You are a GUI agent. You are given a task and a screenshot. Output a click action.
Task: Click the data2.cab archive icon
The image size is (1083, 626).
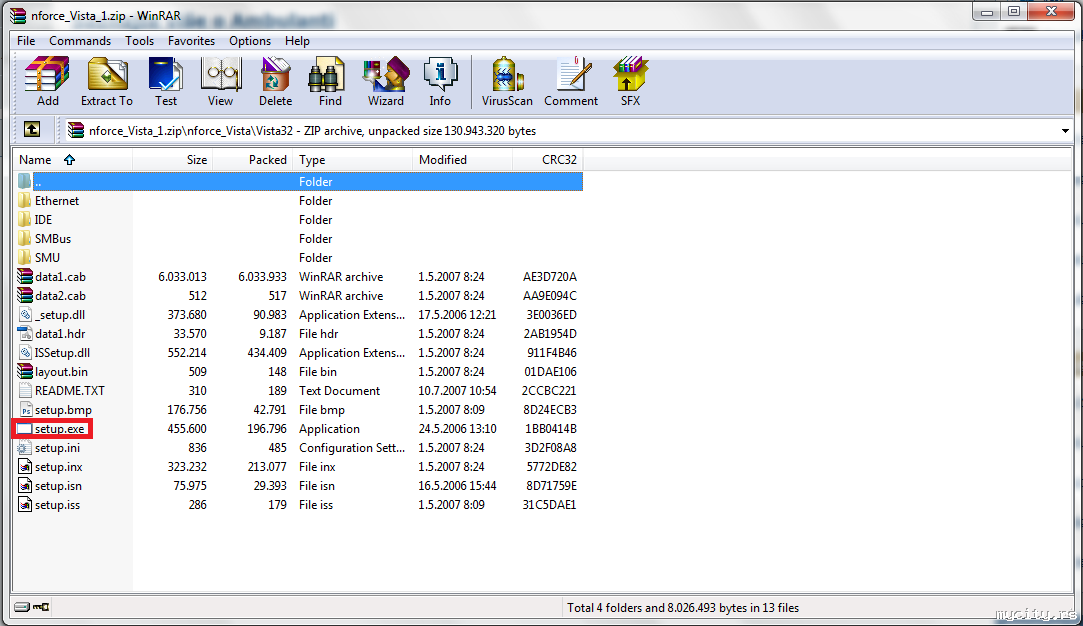[x=25, y=295]
